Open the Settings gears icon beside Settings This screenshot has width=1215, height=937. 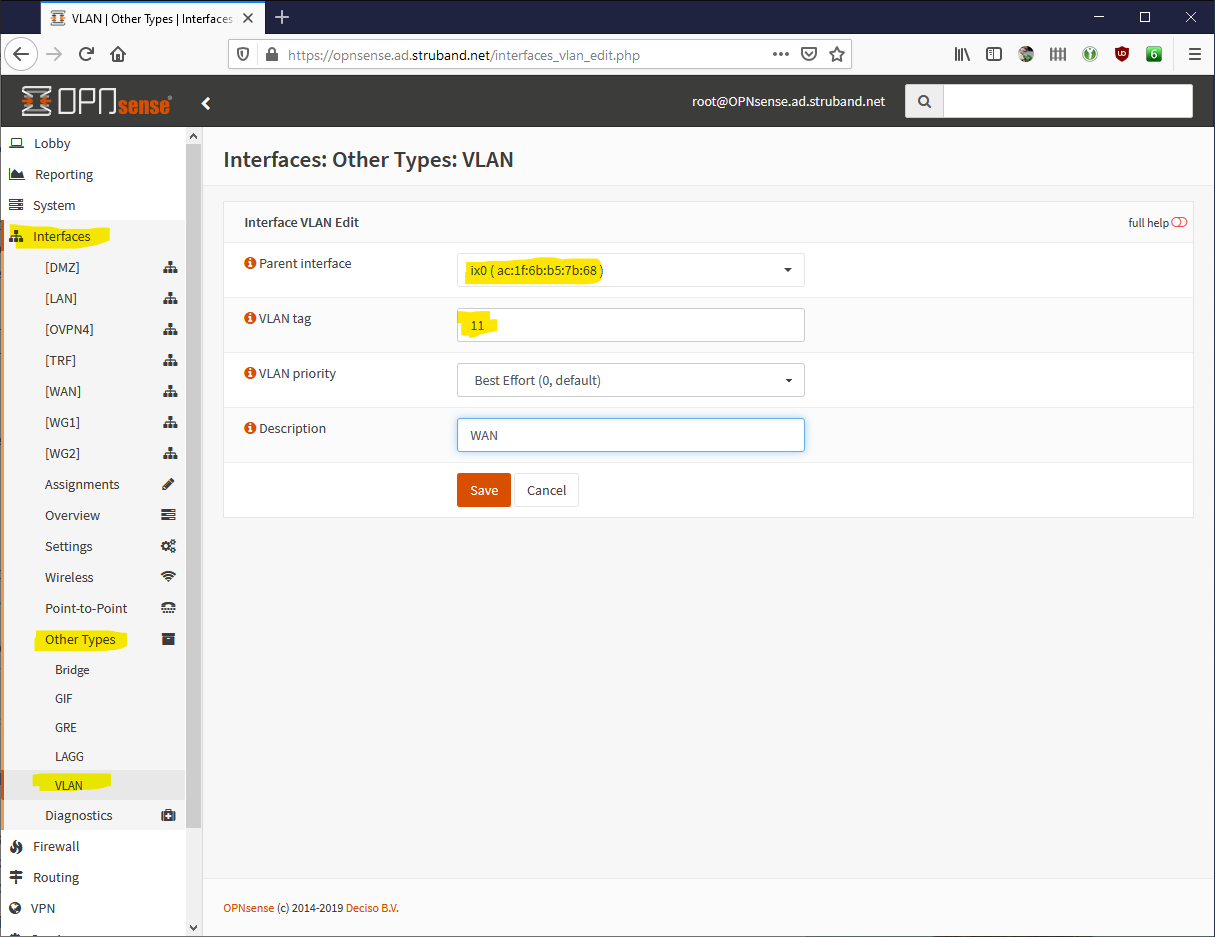click(x=168, y=546)
